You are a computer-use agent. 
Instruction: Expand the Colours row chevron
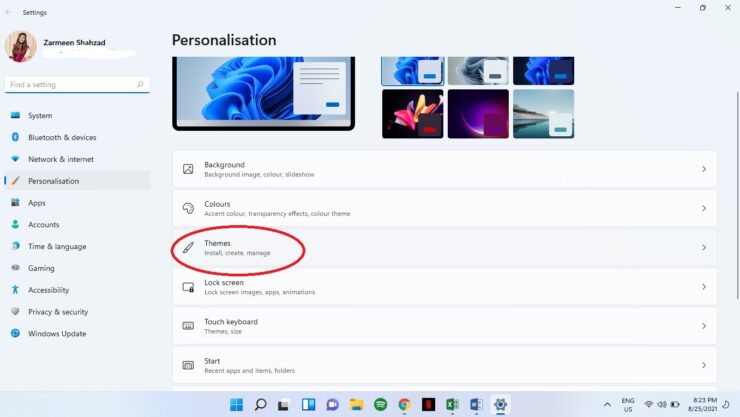[703, 208]
